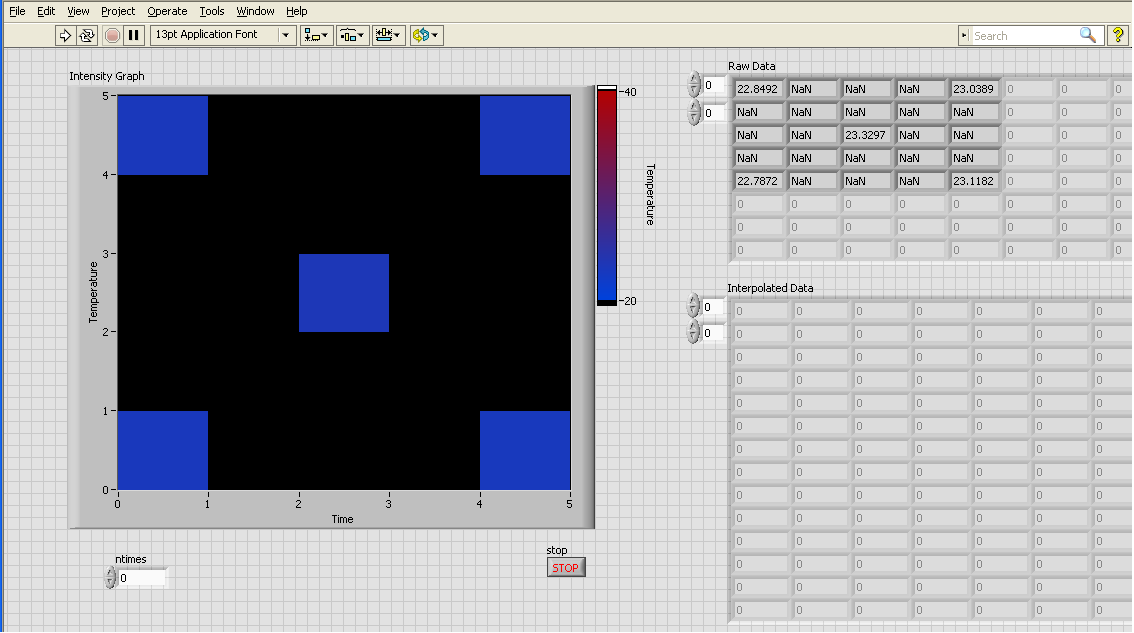Viewport: 1134px width, 633px height.
Task: Open the Tools menu
Action: 212,11
